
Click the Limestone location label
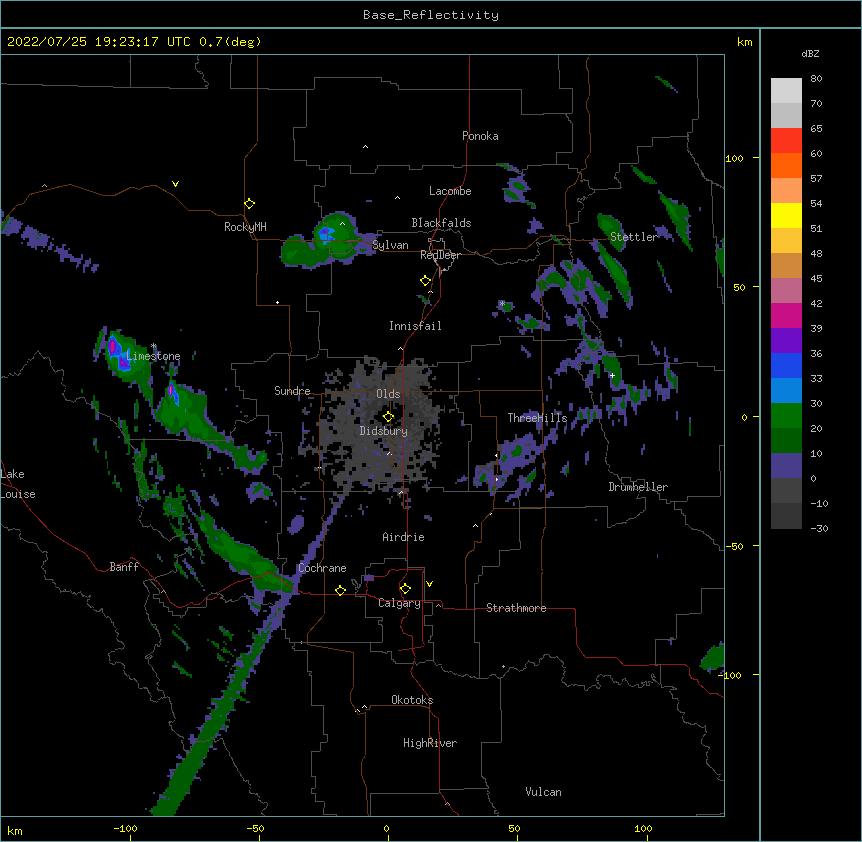[x=153, y=356]
